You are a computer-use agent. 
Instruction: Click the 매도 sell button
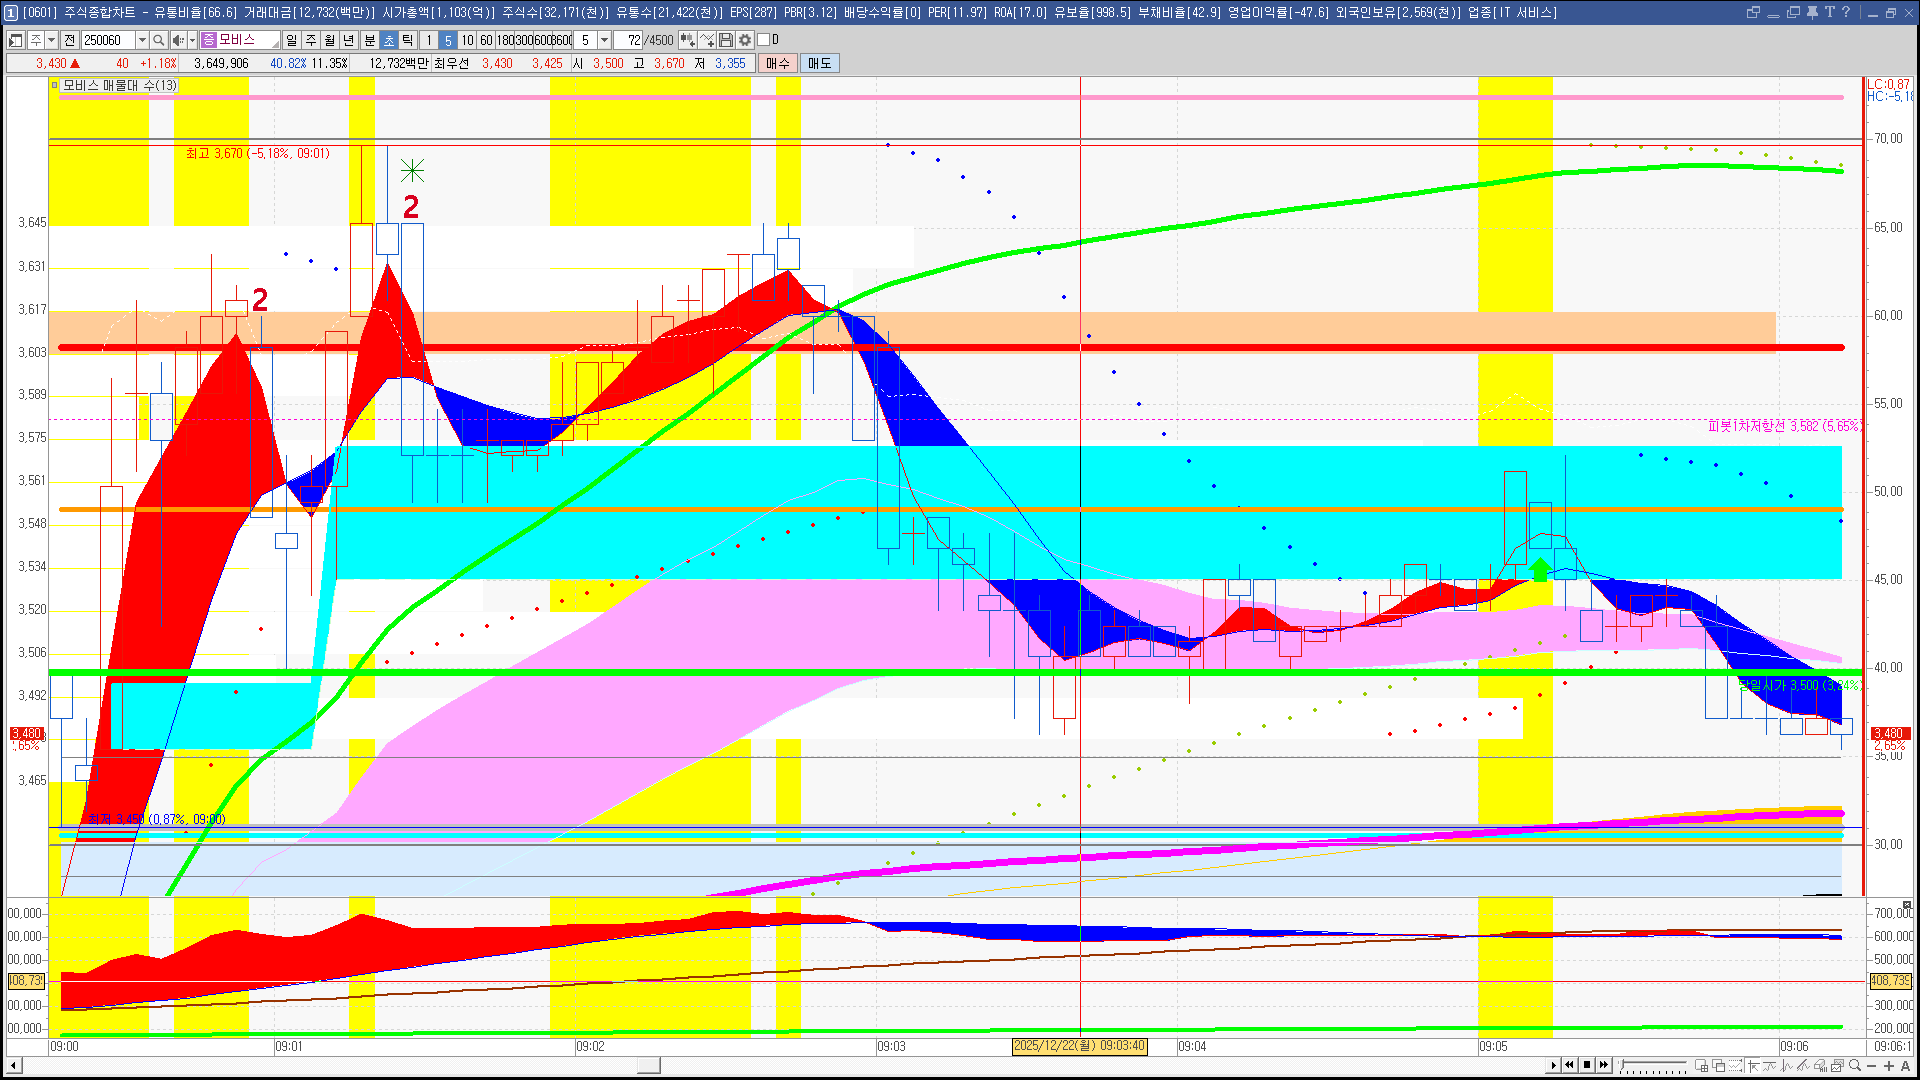click(x=819, y=63)
